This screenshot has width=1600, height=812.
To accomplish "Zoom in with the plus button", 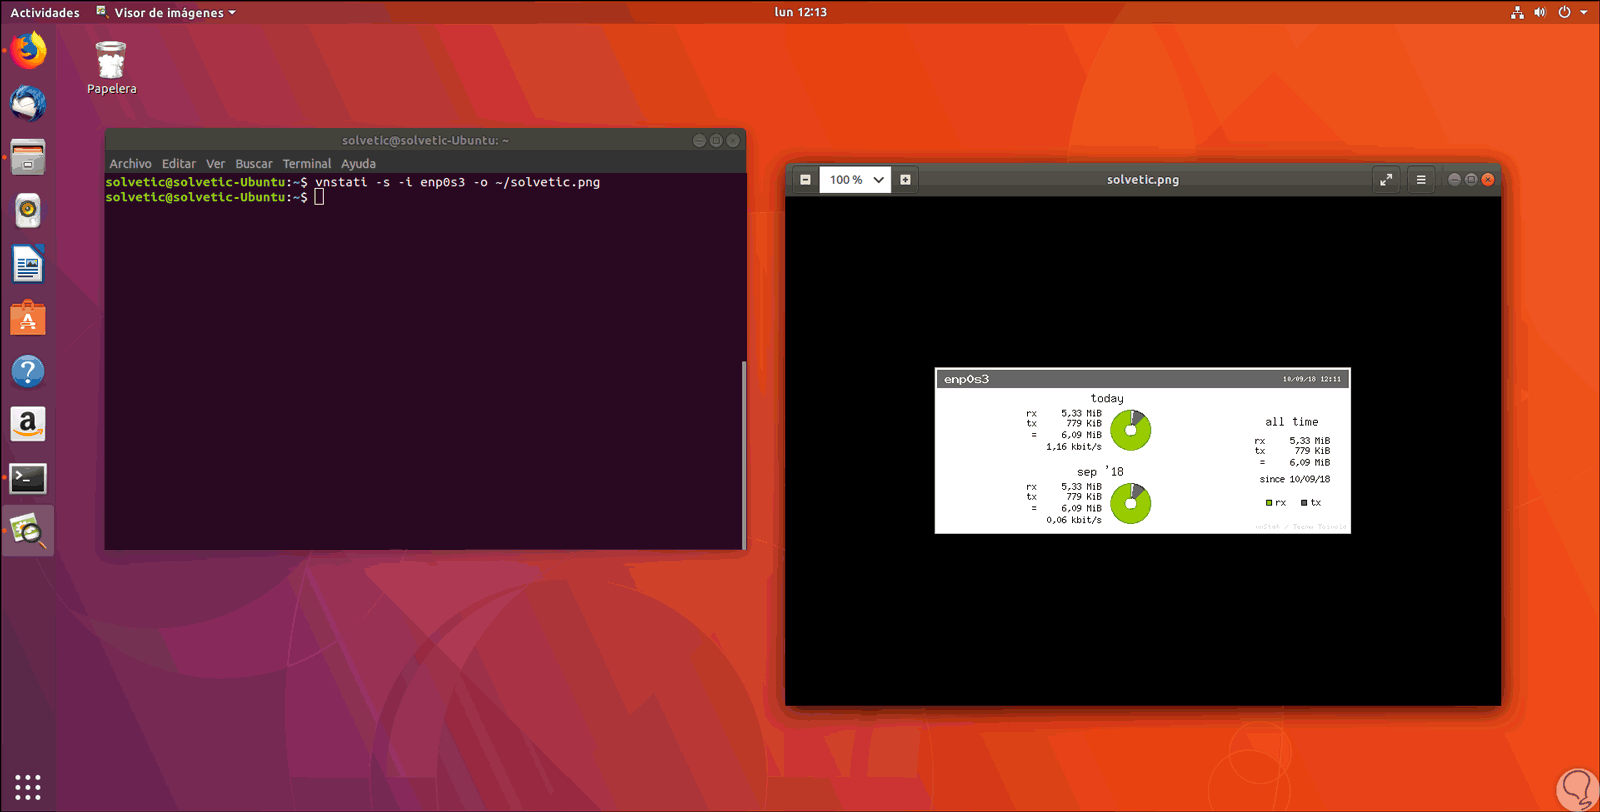I will tap(905, 180).
